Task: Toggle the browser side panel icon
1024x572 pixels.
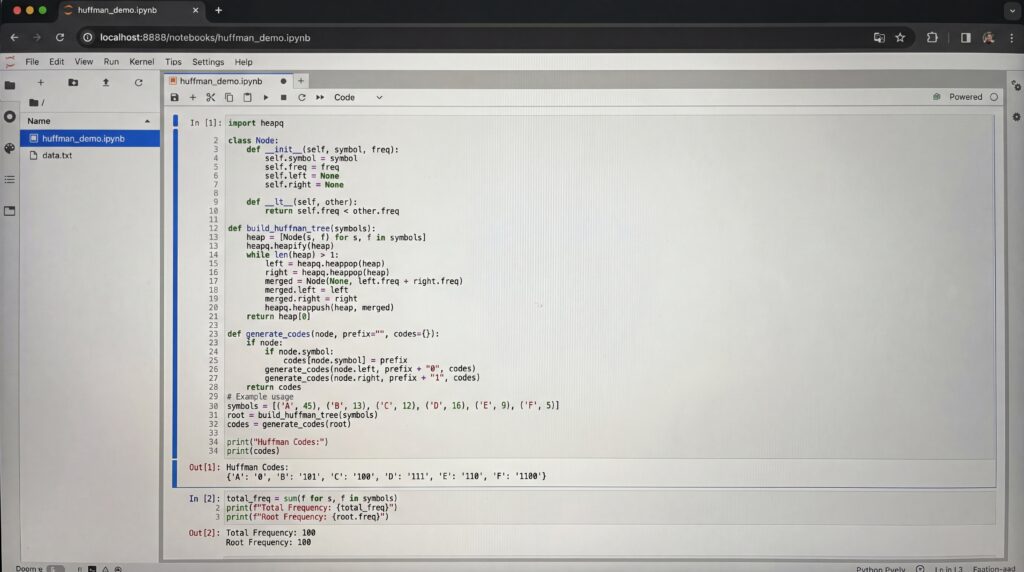Action: point(965,38)
